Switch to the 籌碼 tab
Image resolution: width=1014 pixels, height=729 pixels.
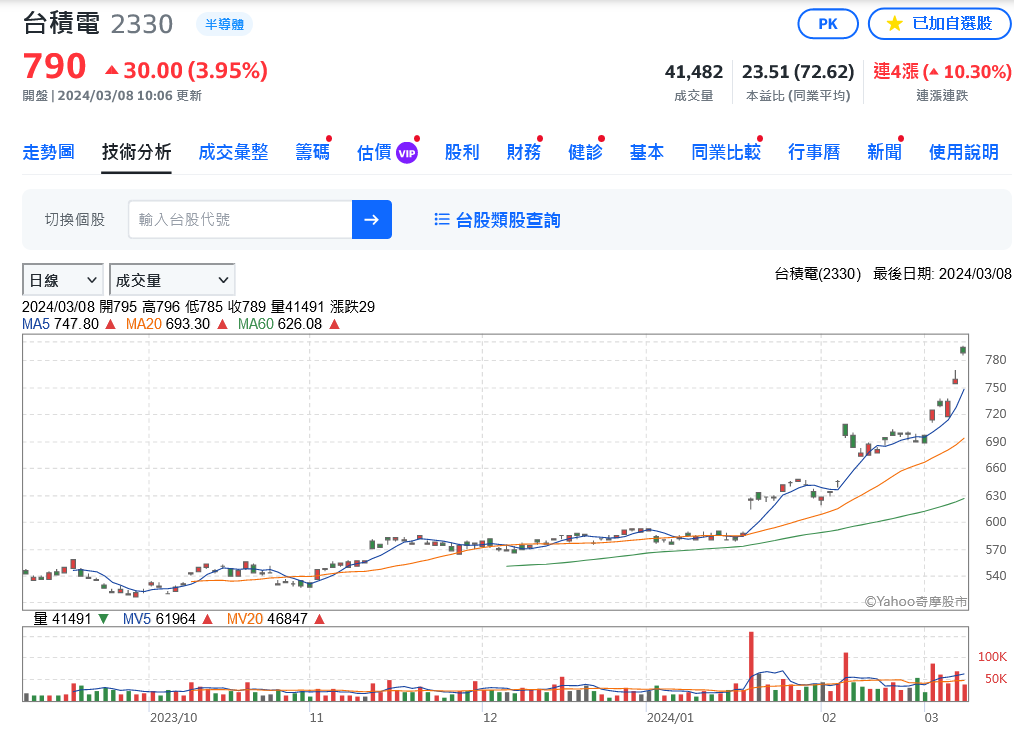click(x=312, y=153)
